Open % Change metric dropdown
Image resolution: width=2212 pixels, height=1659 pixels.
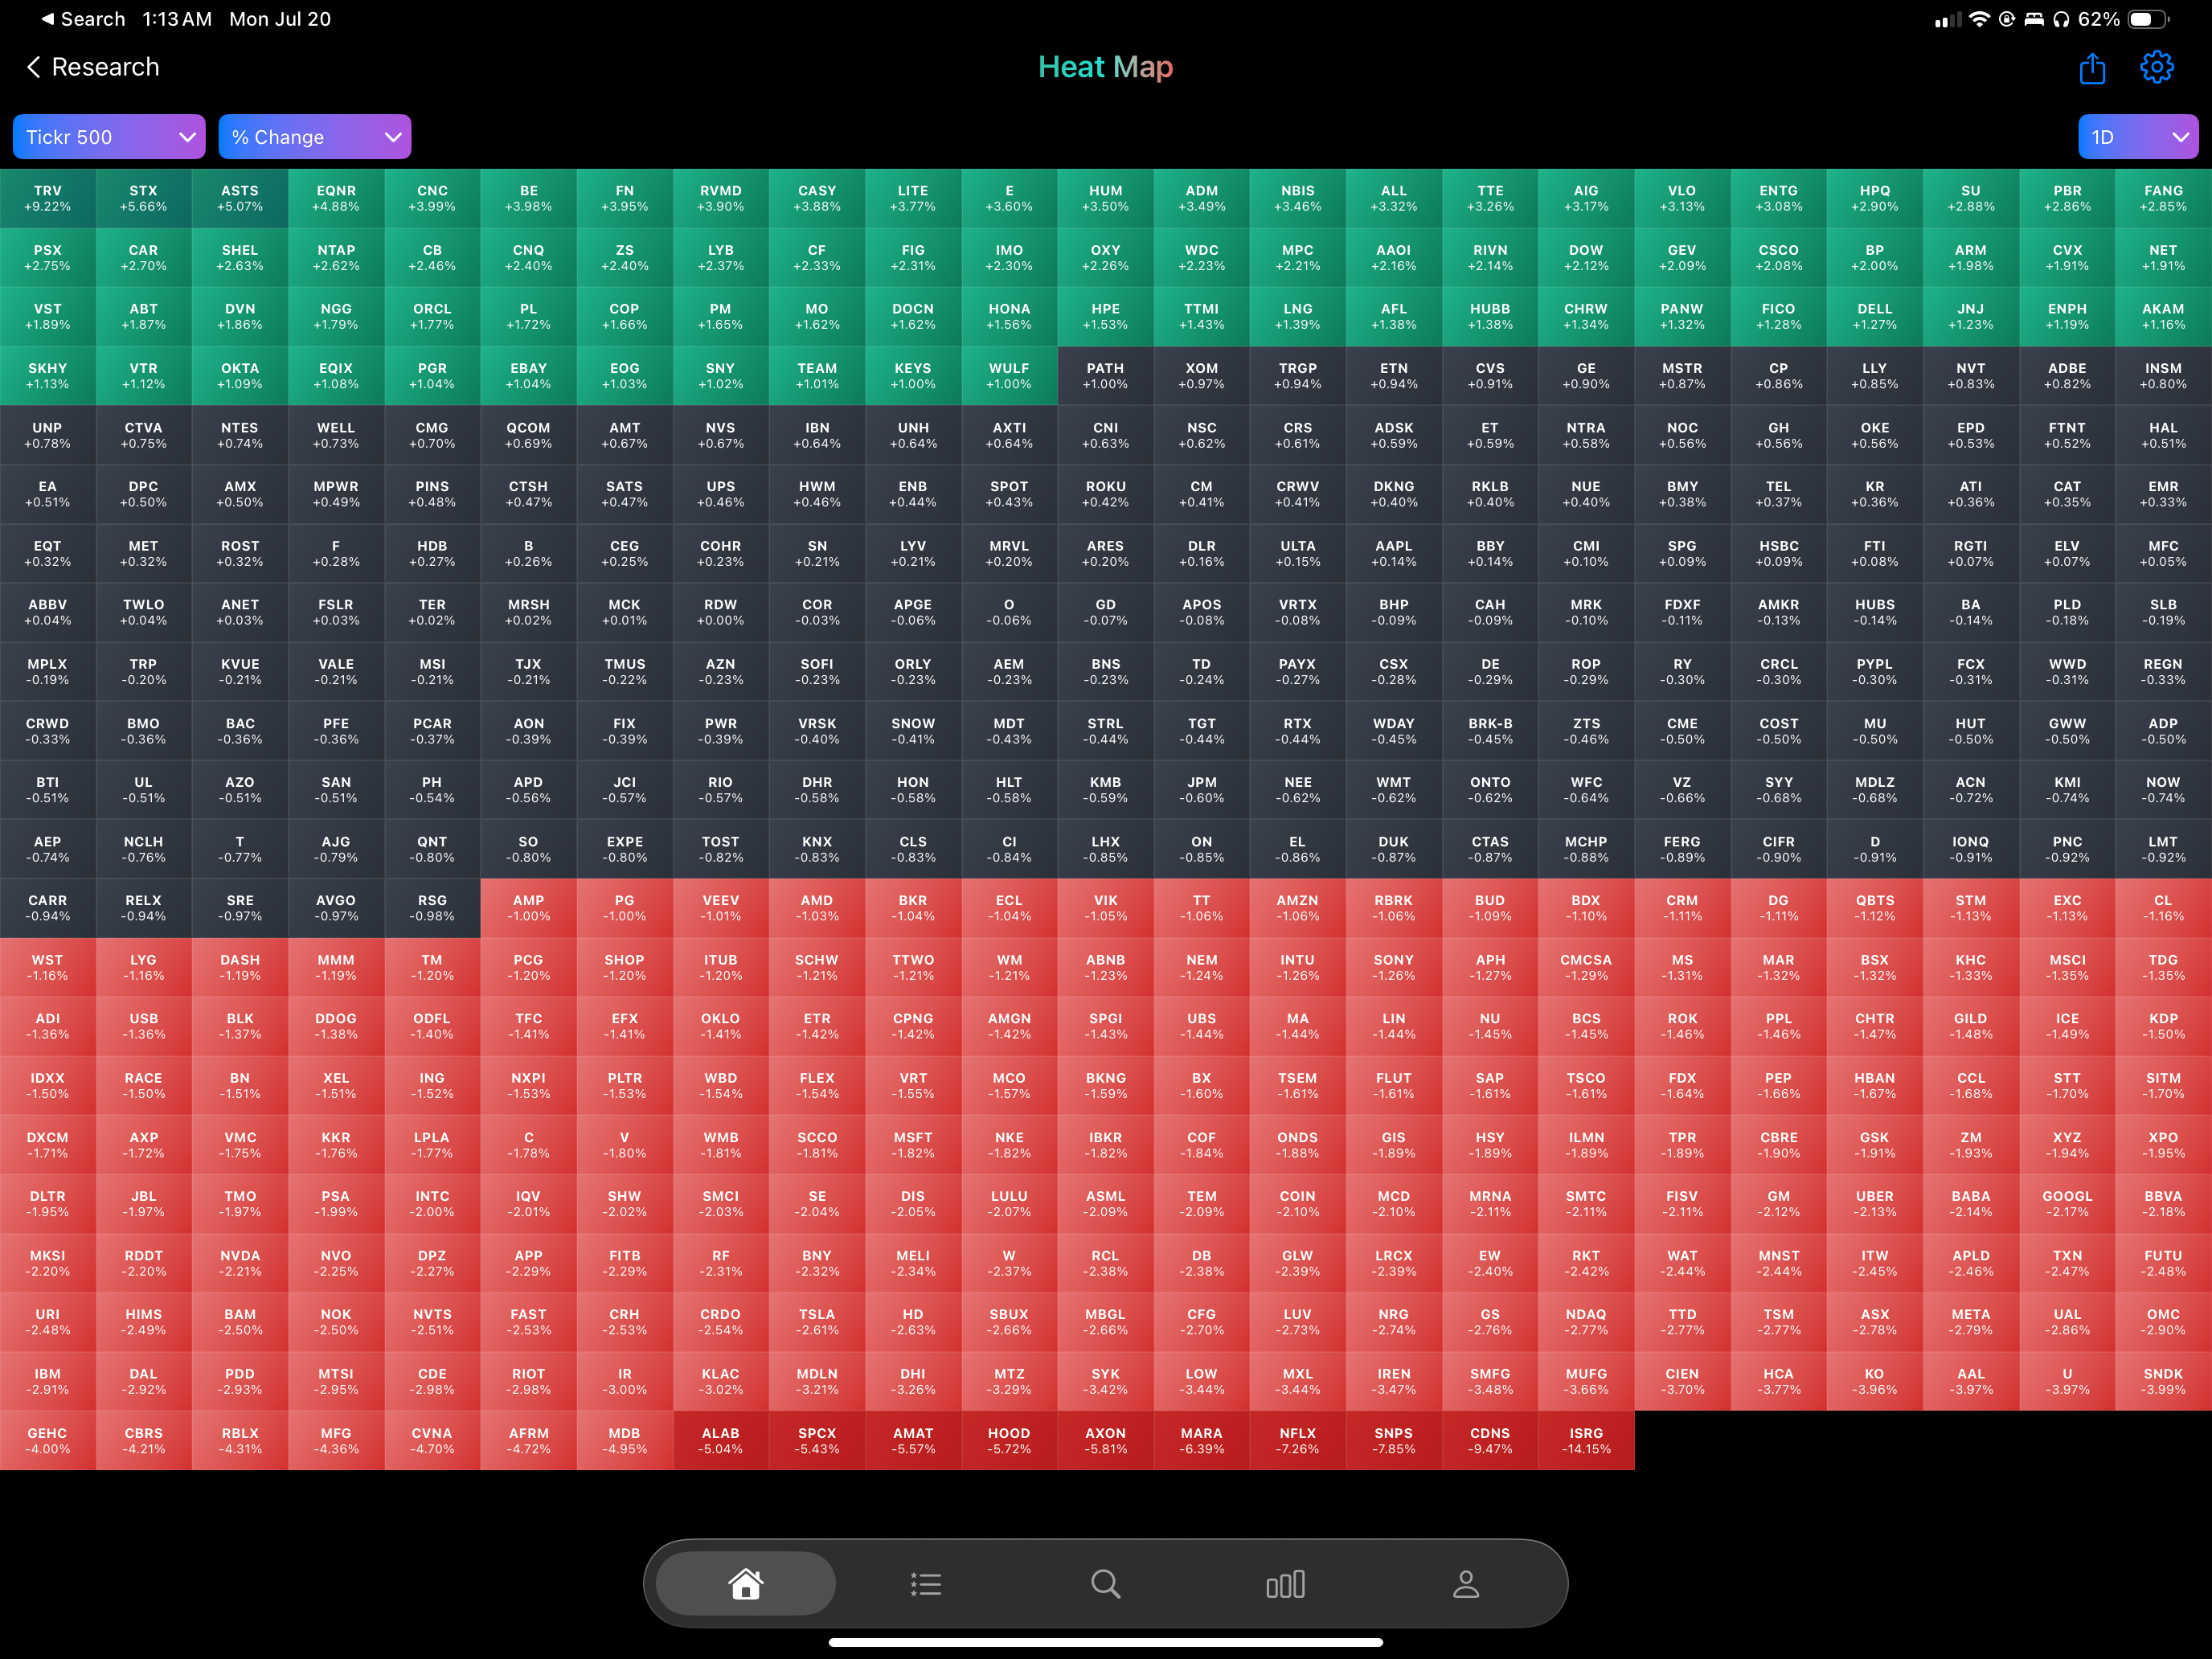[315, 137]
